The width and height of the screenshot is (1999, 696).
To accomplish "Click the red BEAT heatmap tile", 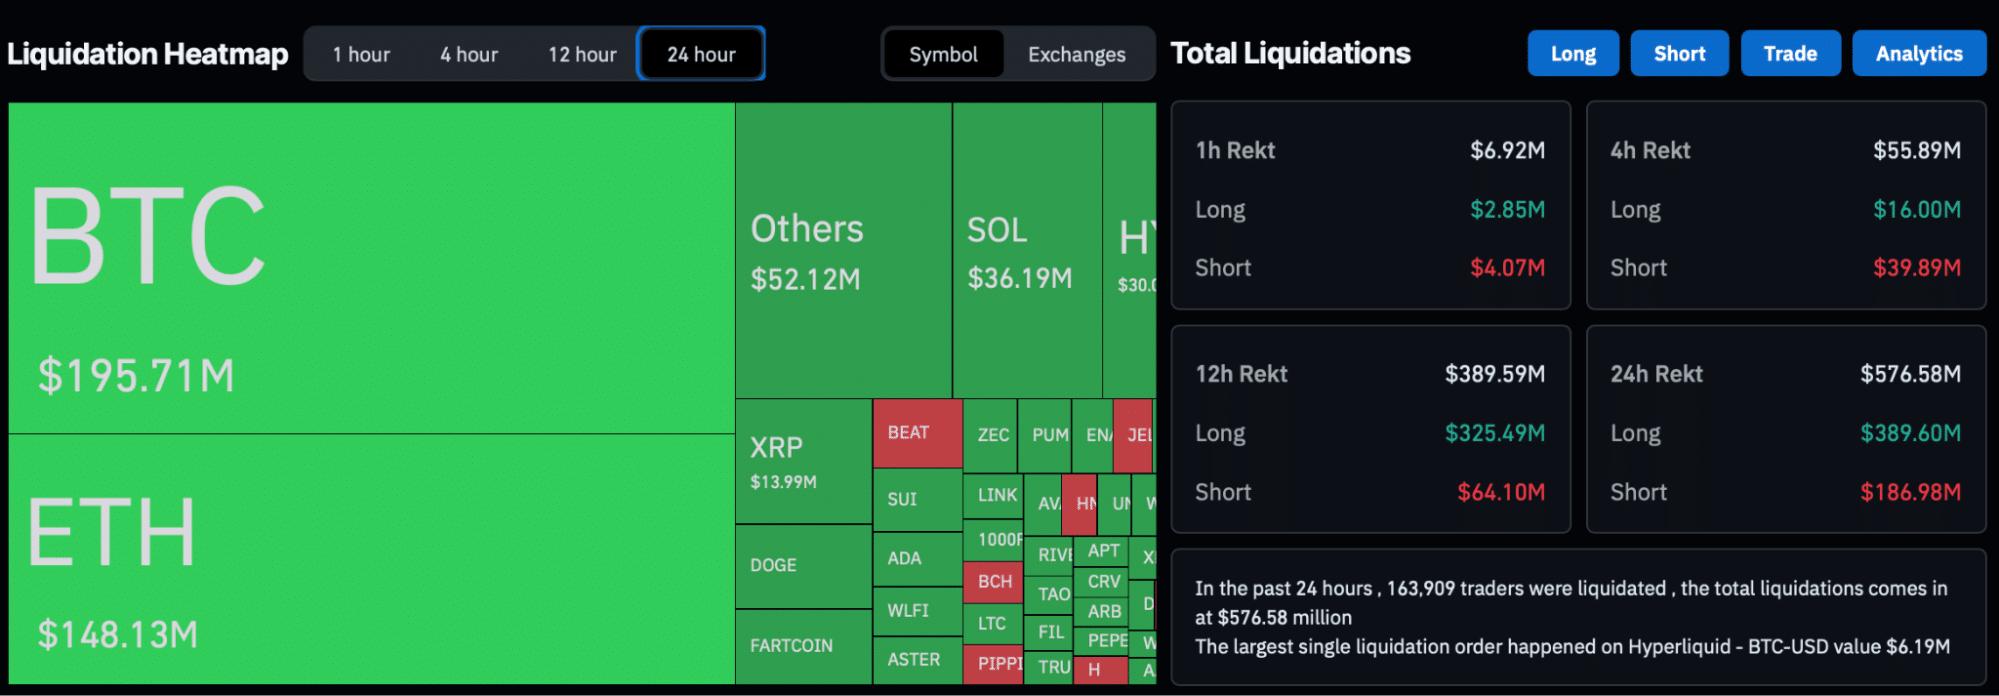I will pos(917,433).
